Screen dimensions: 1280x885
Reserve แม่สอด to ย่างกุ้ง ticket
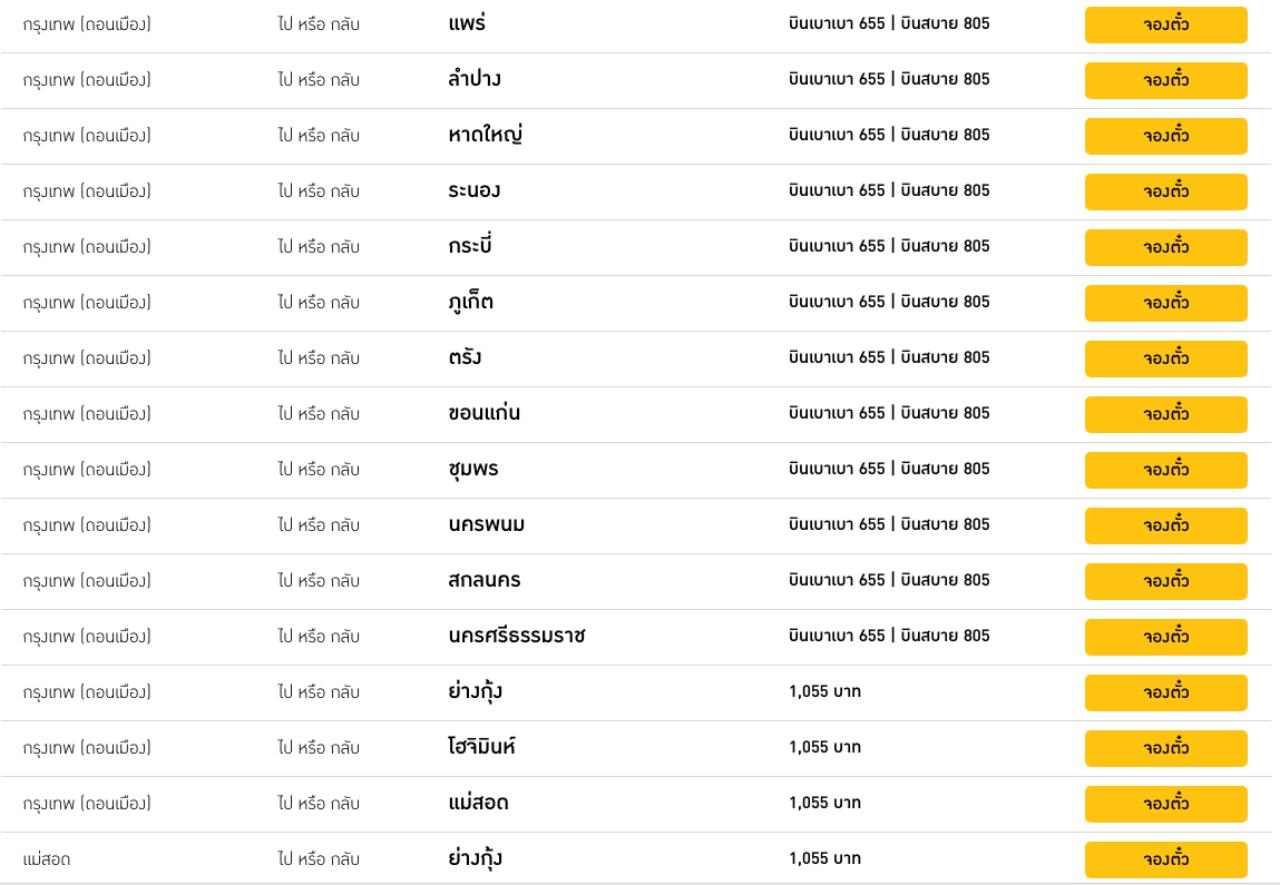click(1166, 860)
